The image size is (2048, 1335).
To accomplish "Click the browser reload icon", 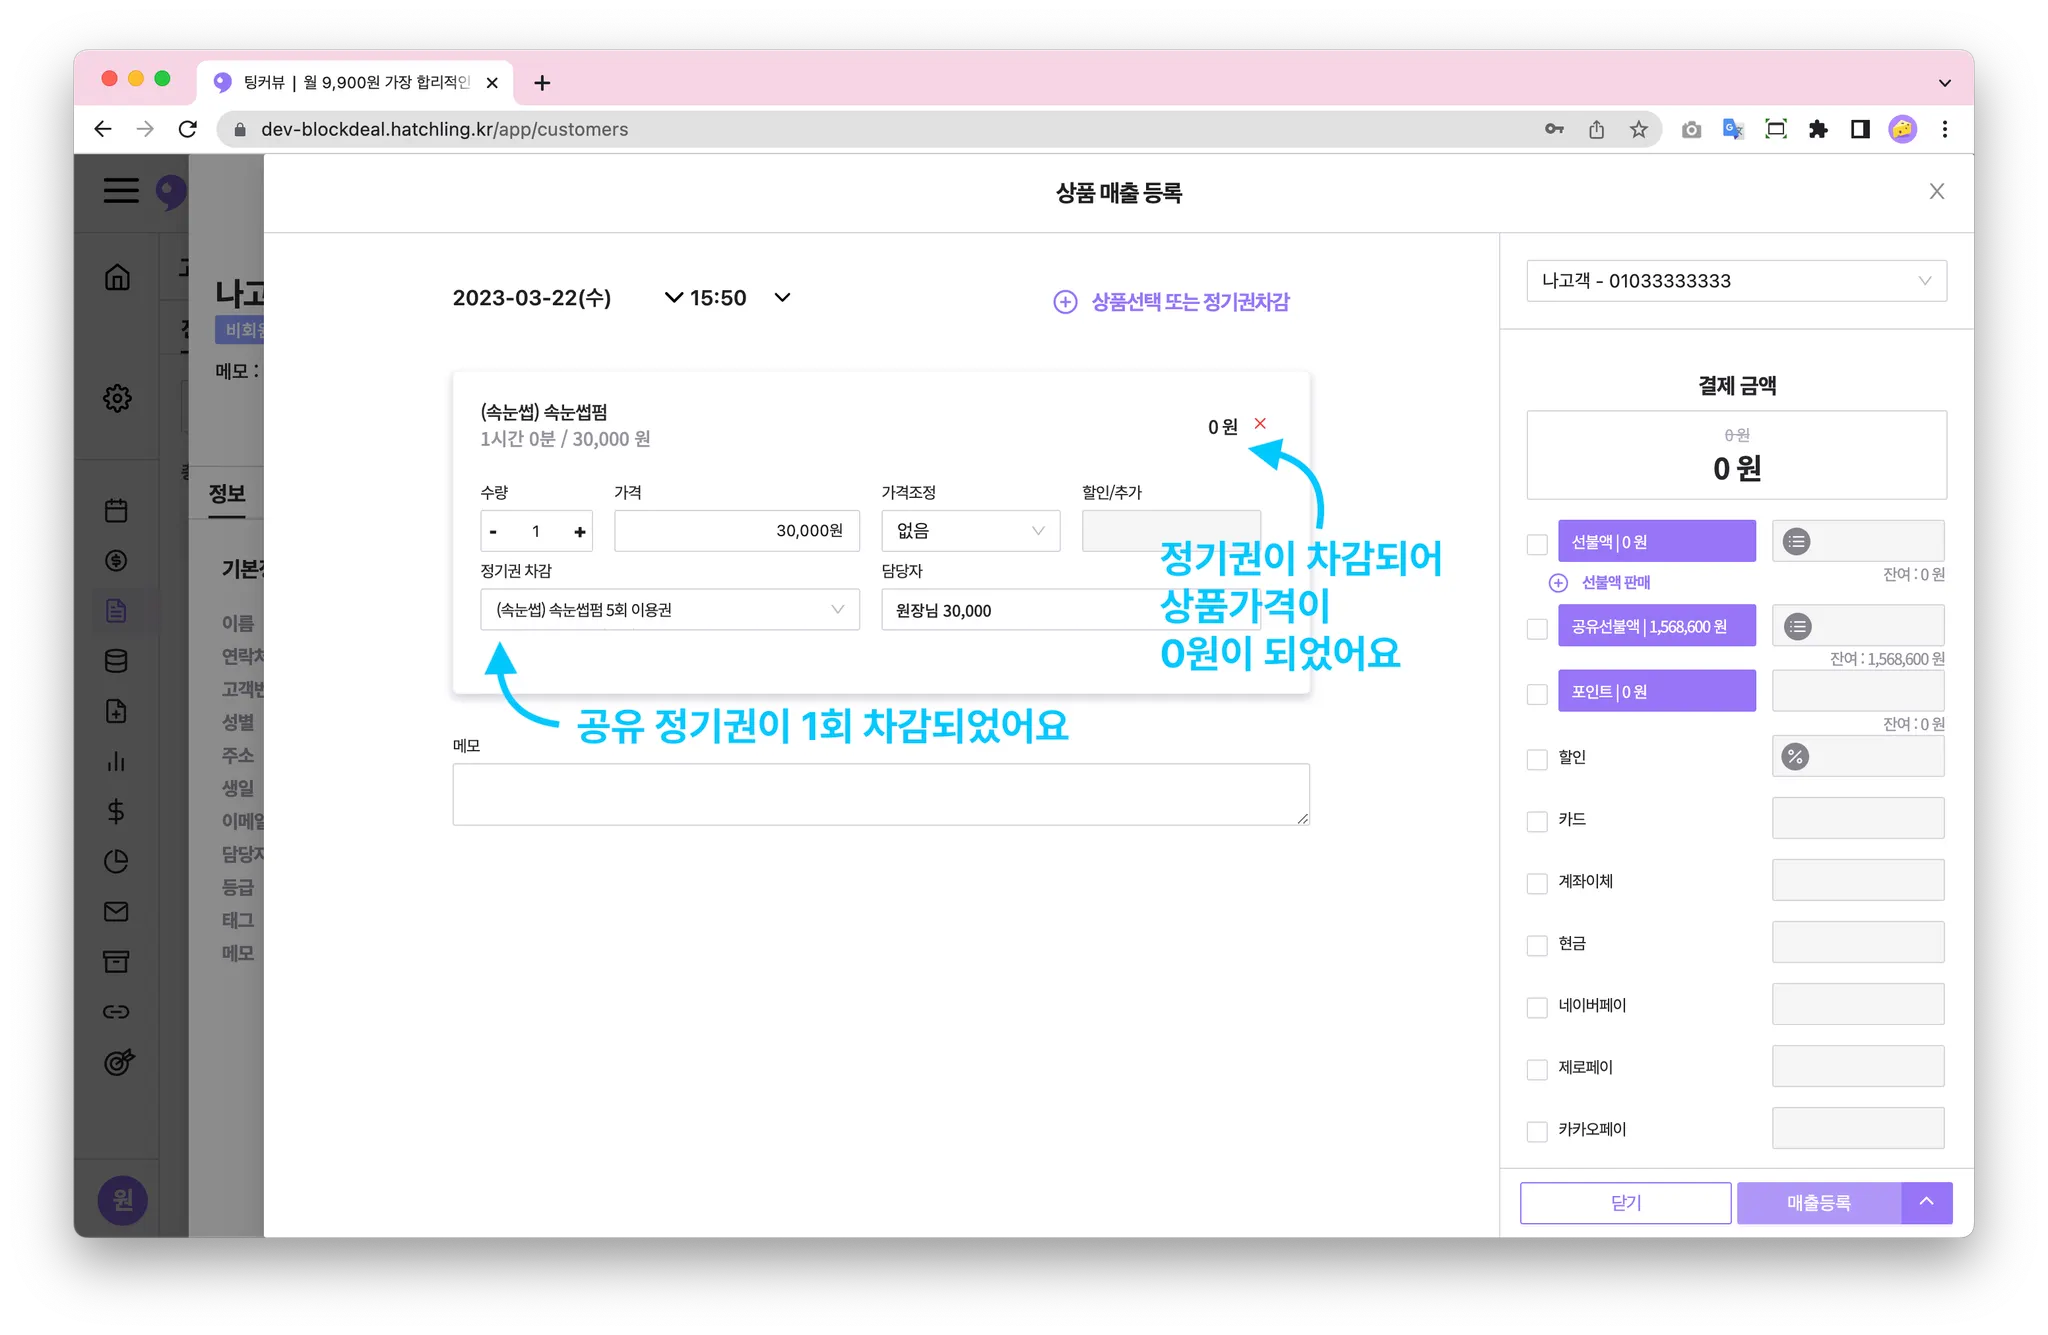I will (188, 129).
